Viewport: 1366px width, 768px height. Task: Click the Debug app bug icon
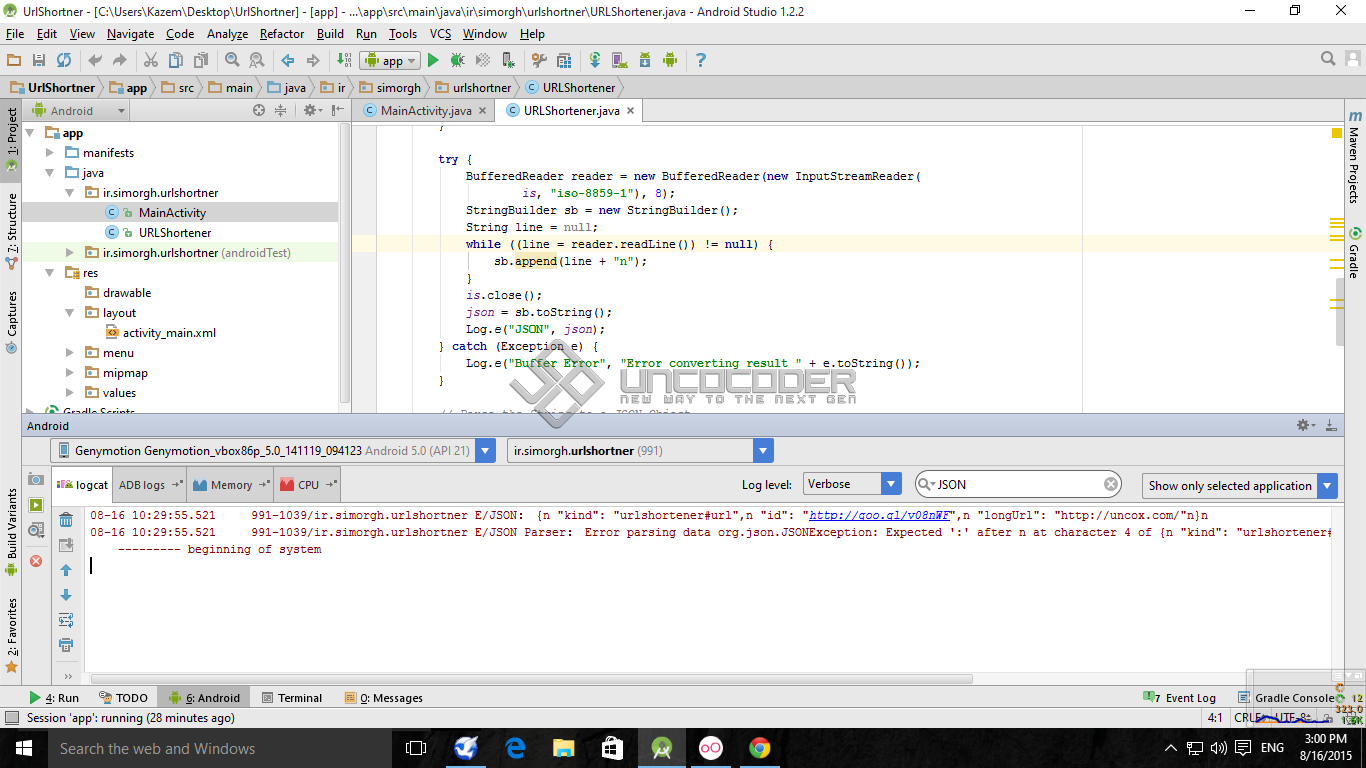[458, 60]
